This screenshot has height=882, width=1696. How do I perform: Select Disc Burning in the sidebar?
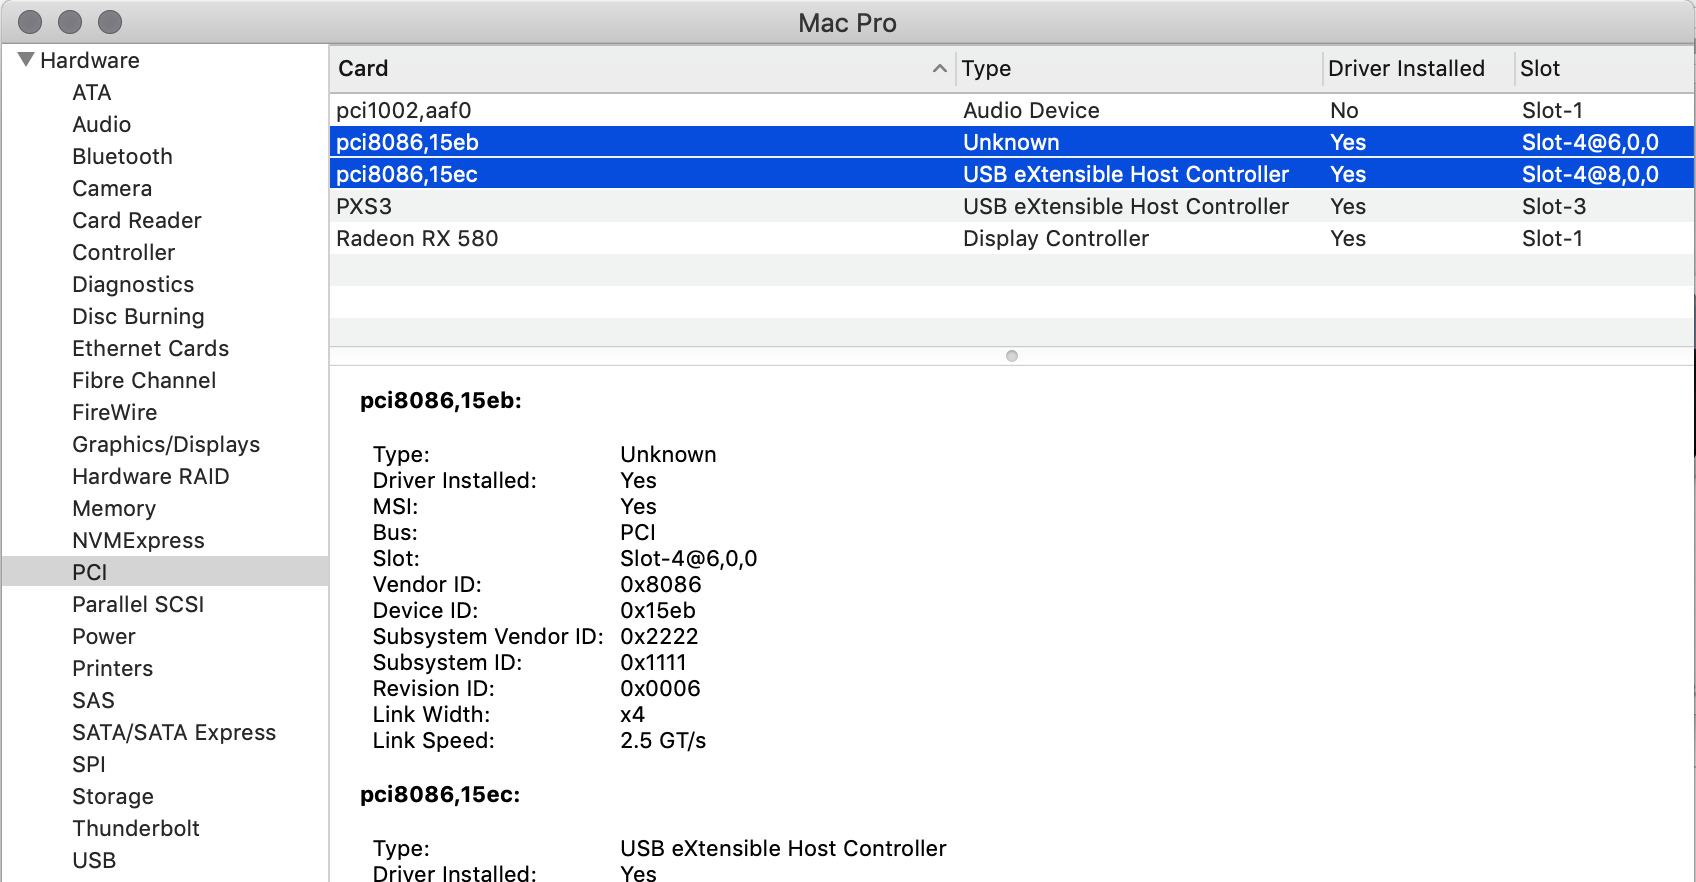[x=138, y=317]
